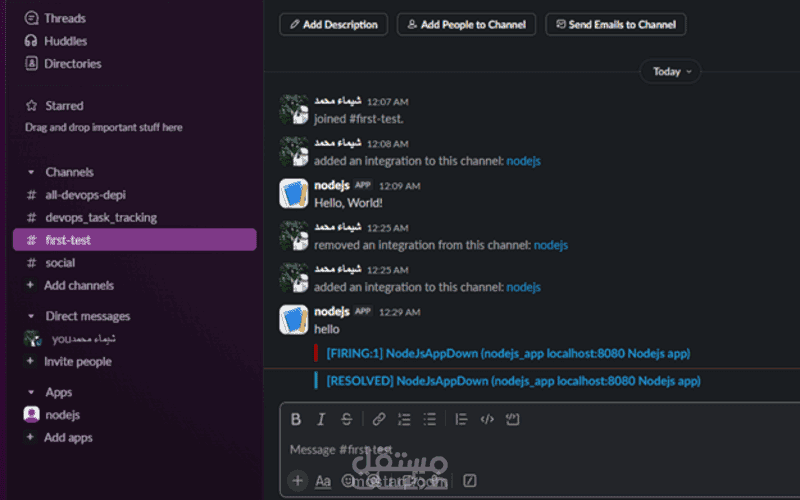Click the 12:29 AM message timestamp

click(x=399, y=312)
